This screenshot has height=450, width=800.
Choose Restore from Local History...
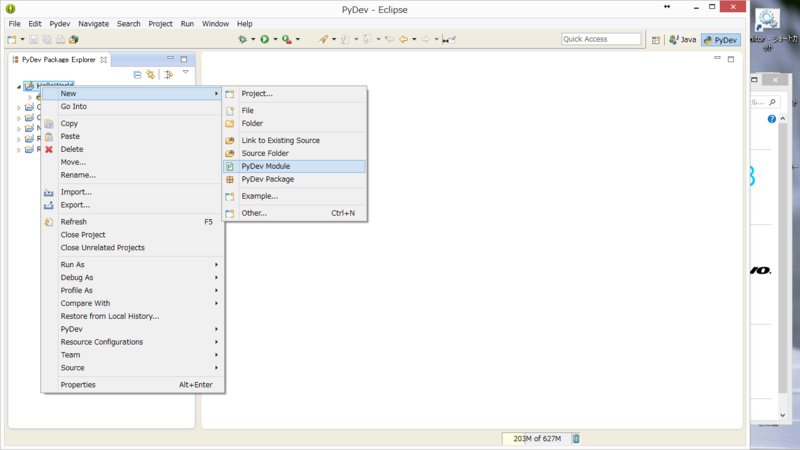pyautogui.click(x=133, y=316)
